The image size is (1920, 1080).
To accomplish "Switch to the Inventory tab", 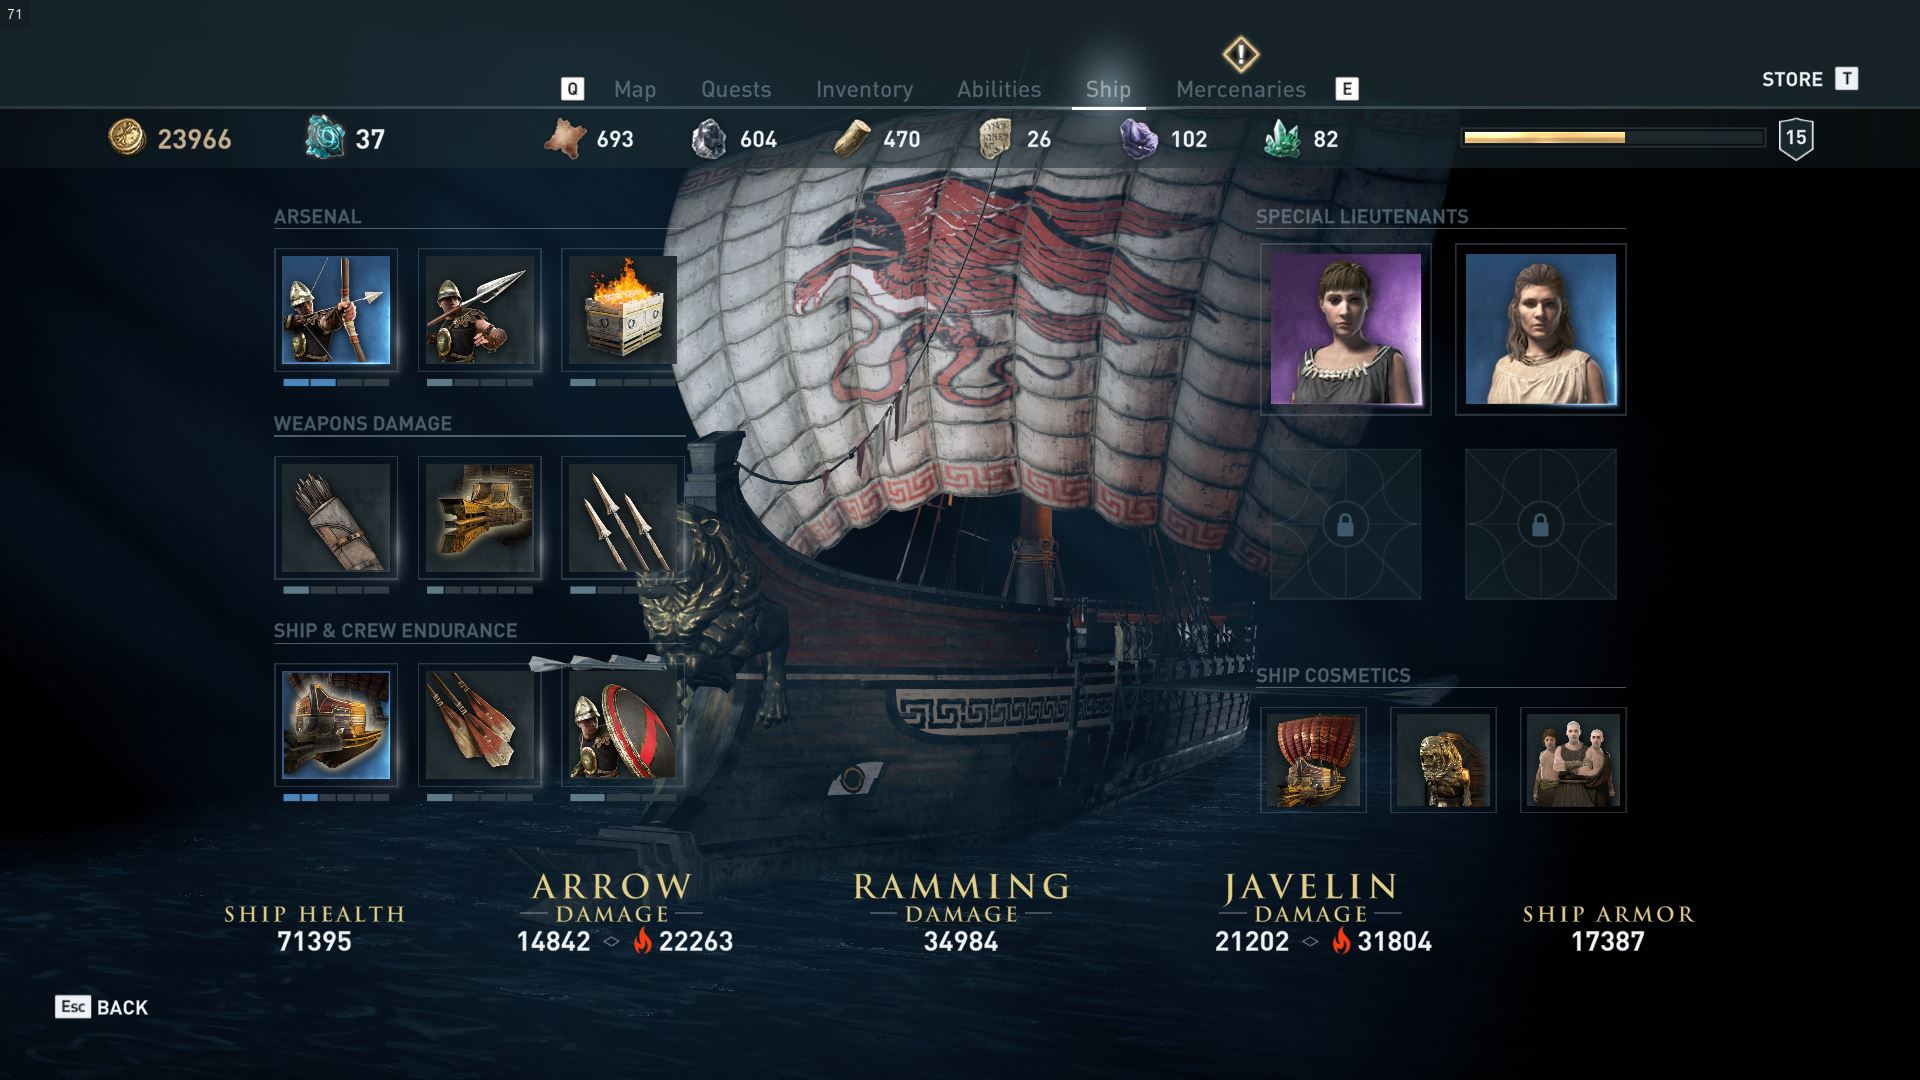I will [x=864, y=89].
